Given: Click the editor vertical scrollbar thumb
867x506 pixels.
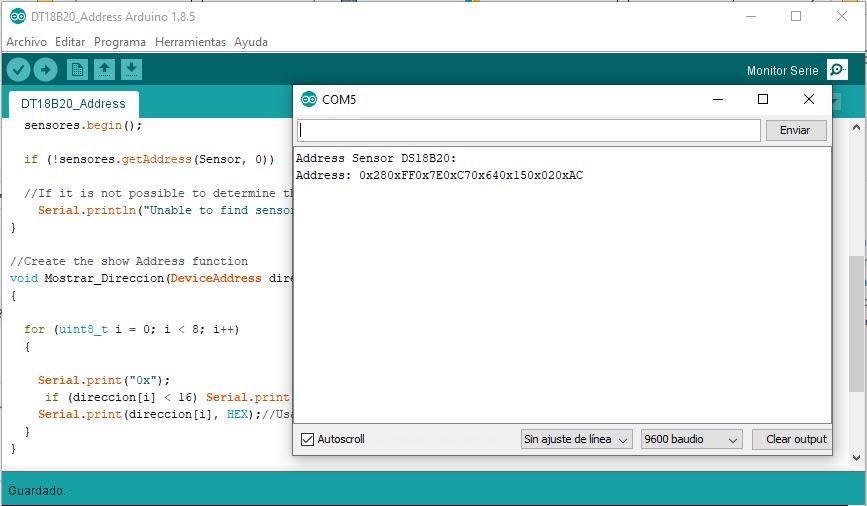Looking at the screenshot, I should 856,325.
